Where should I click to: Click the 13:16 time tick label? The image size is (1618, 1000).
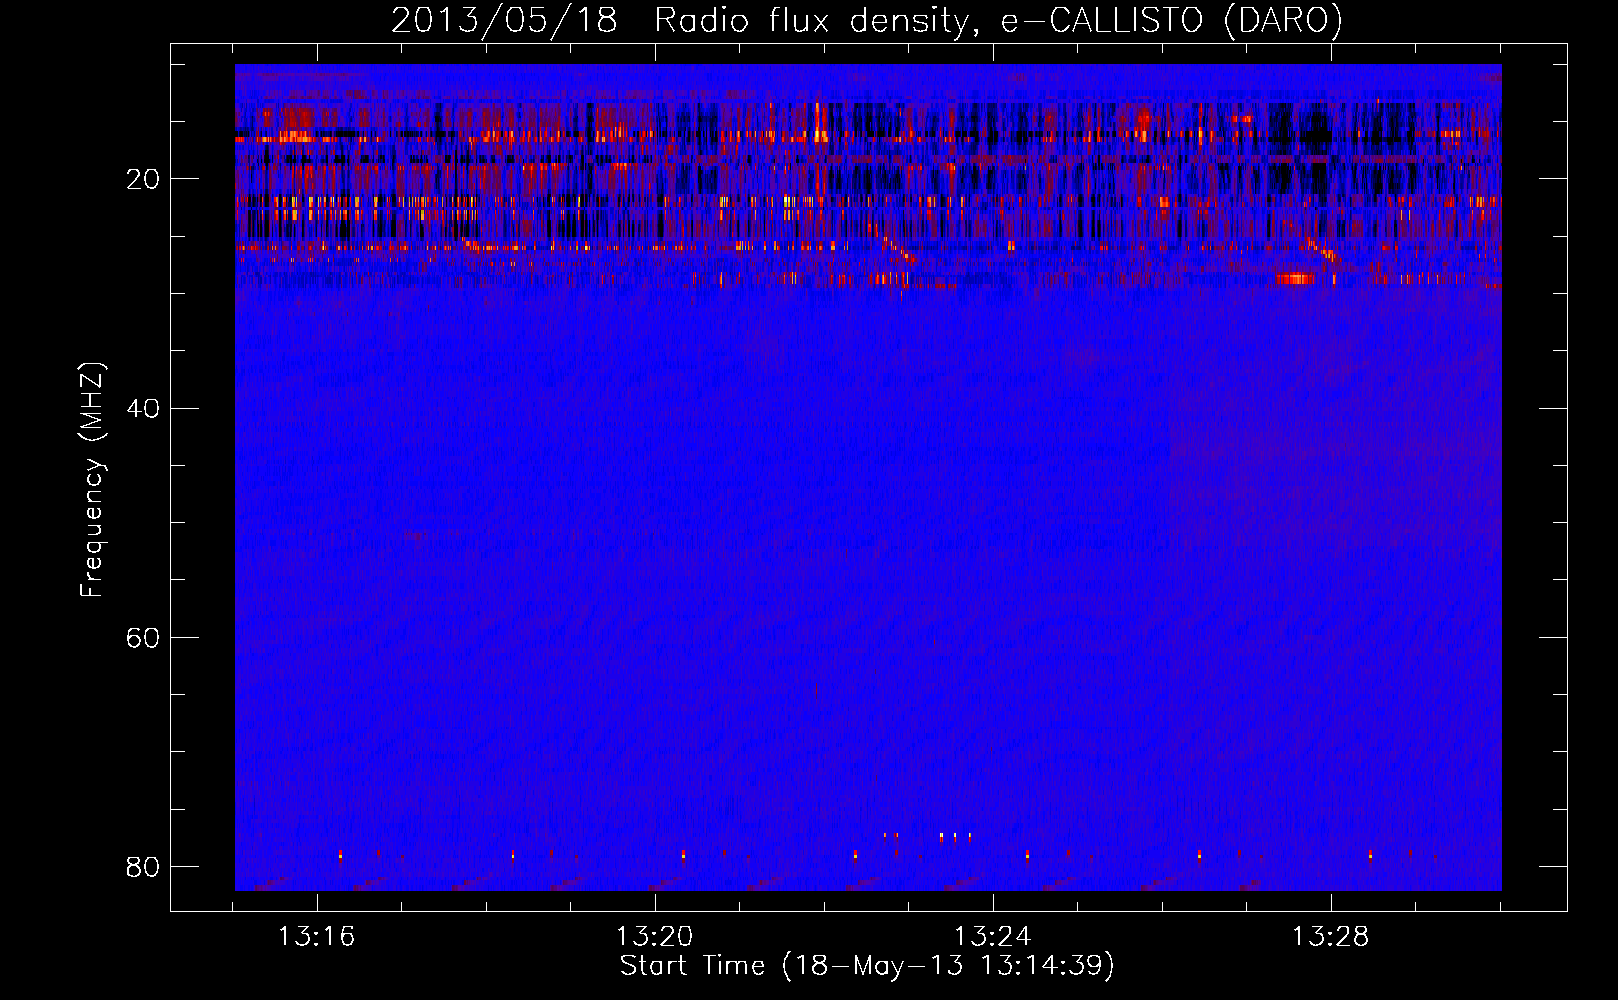316,937
